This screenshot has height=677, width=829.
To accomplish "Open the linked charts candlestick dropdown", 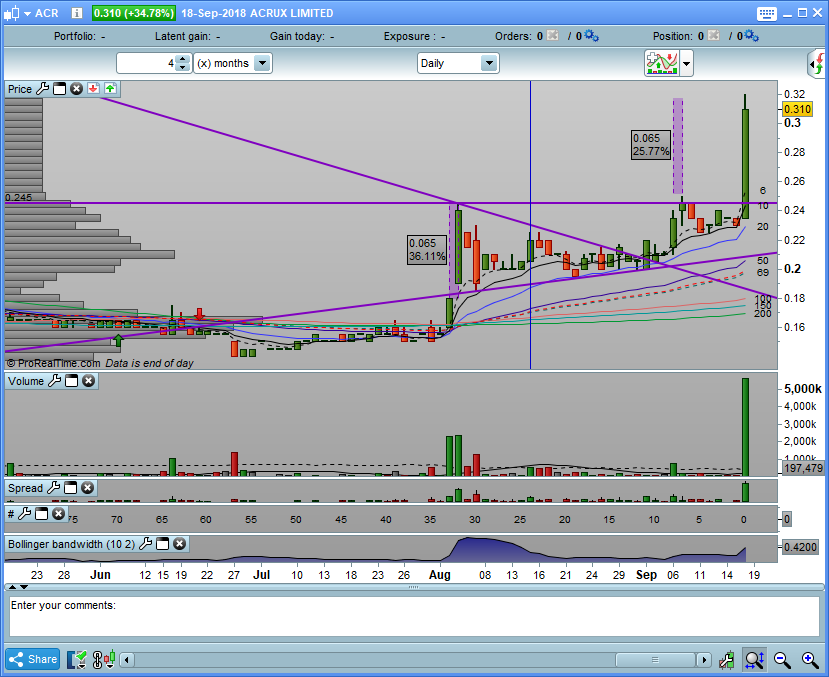I will [104, 660].
